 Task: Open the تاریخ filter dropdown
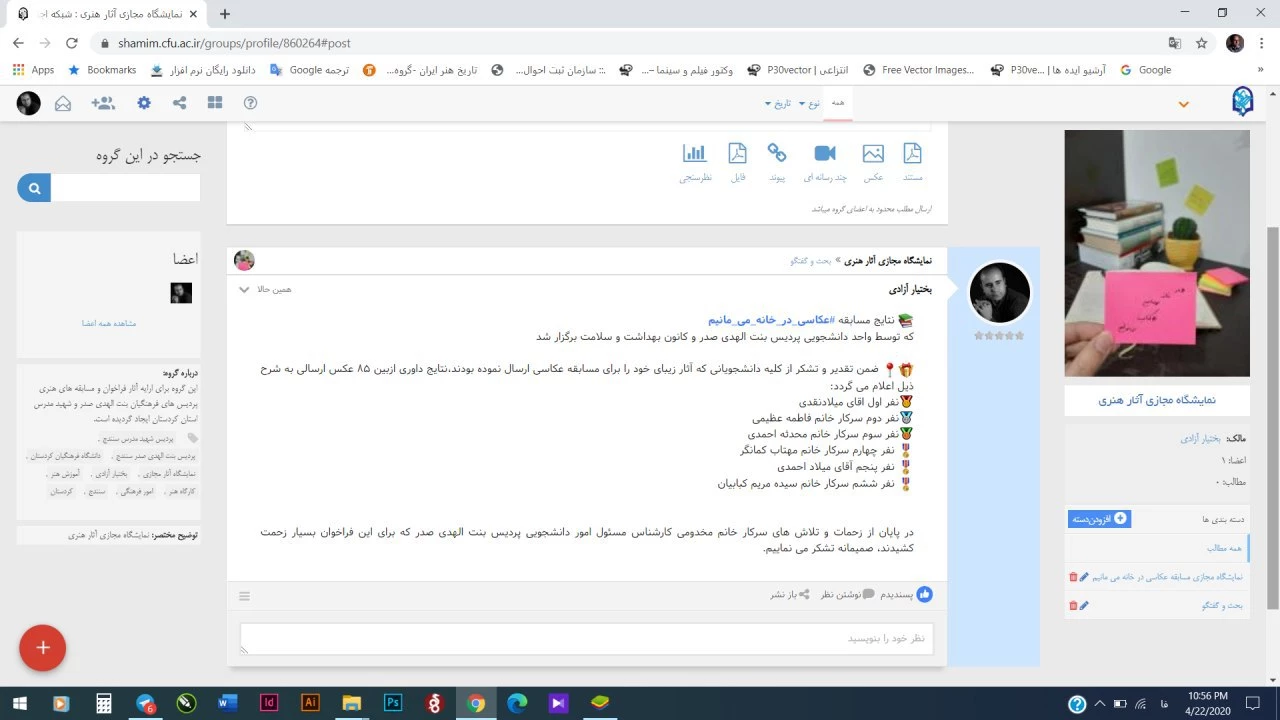coord(777,104)
